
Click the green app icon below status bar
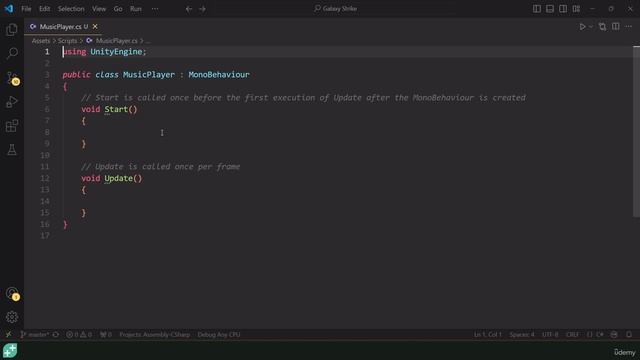pos(10,350)
